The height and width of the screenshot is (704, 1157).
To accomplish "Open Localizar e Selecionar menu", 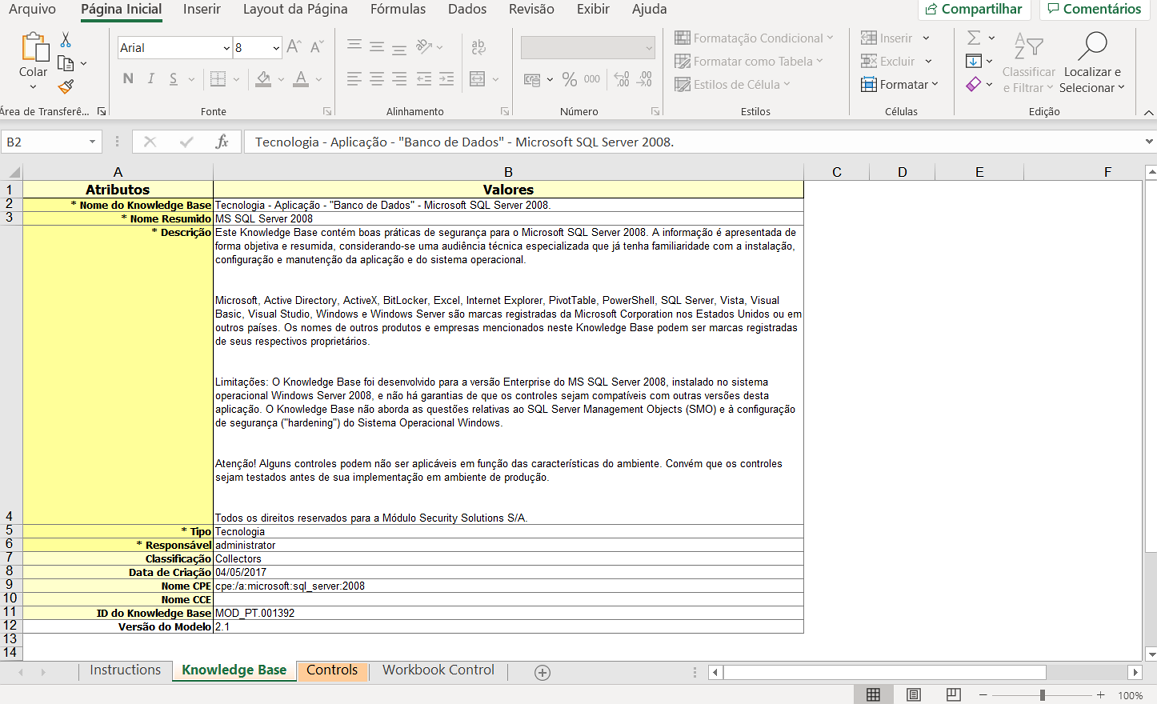I will [x=1092, y=63].
